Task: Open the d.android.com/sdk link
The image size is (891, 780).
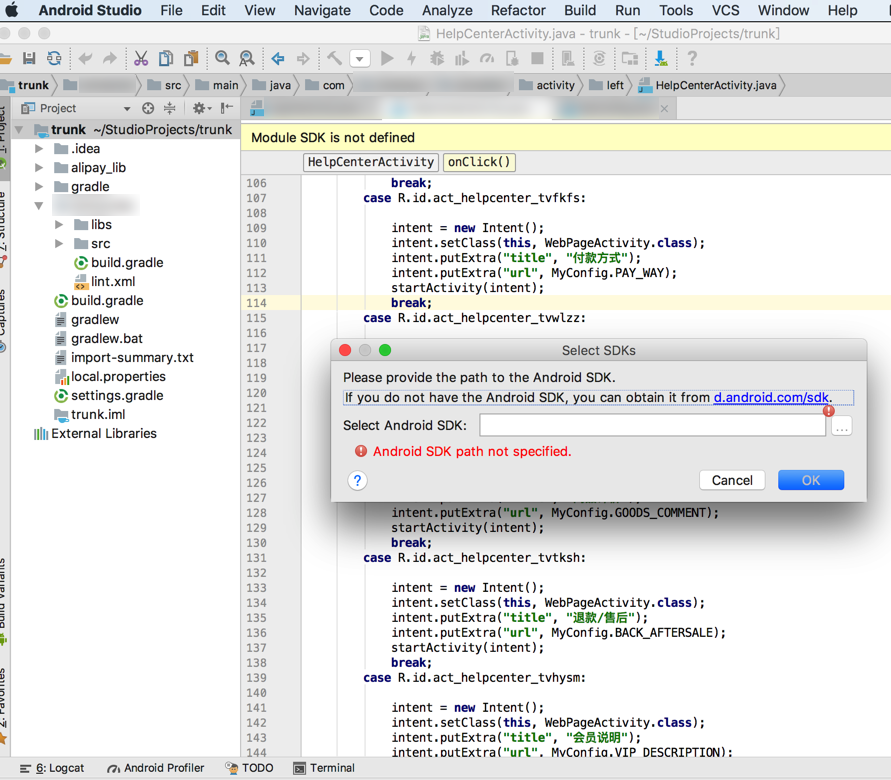Action: click(x=771, y=397)
